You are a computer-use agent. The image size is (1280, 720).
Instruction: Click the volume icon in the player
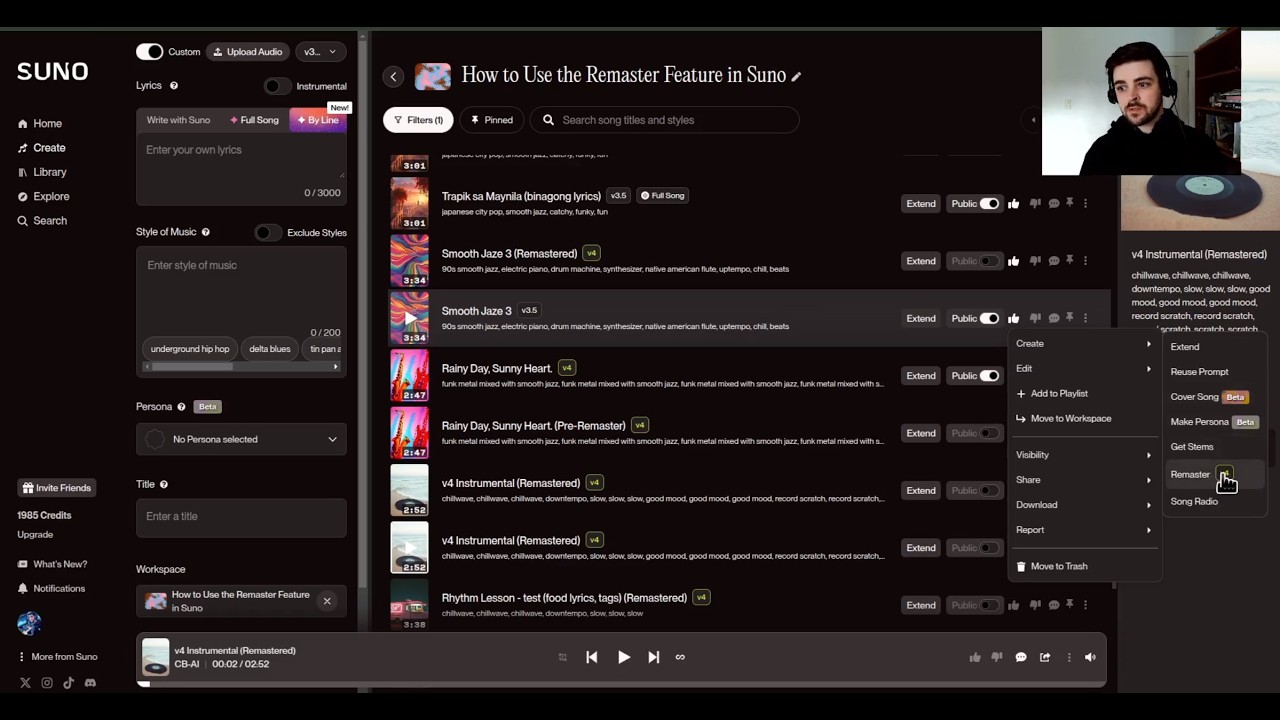1090,657
